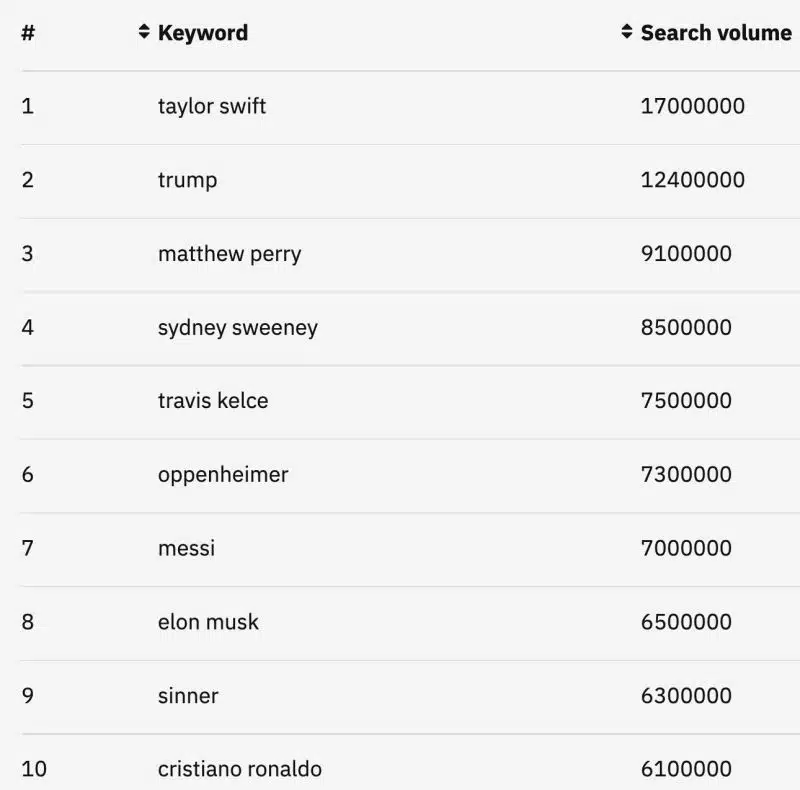This screenshot has height=790, width=800.
Task: Click the cristiano ronaldo keyword
Action: coord(240,769)
